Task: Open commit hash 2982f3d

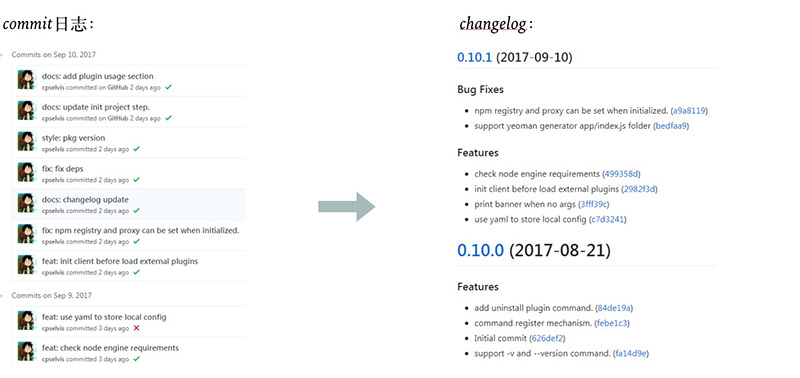Action: pyautogui.click(x=640, y=189)
